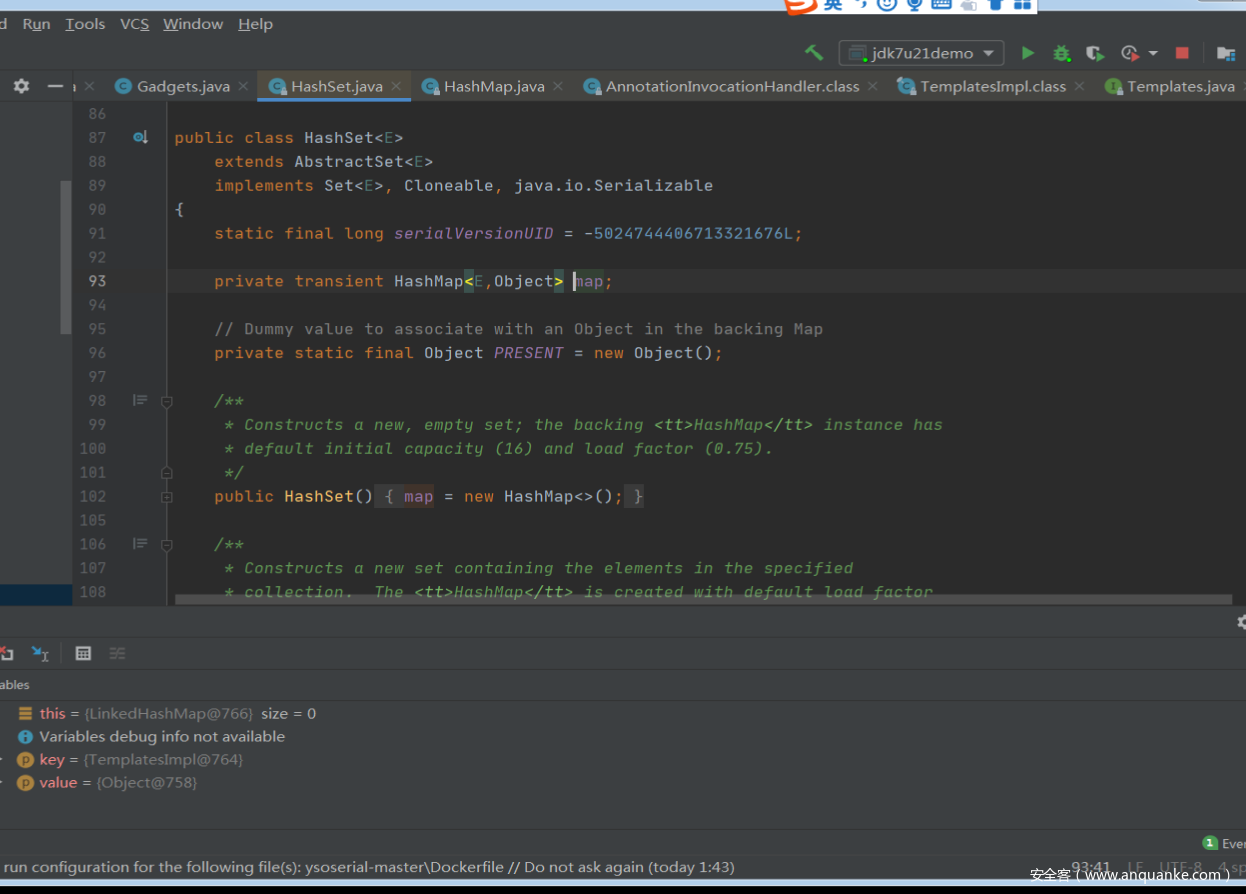Viewport: 1246px width, 894px height.
Task: Run the jdk7u21demo configuration
Action: [x=1027, y=53]
